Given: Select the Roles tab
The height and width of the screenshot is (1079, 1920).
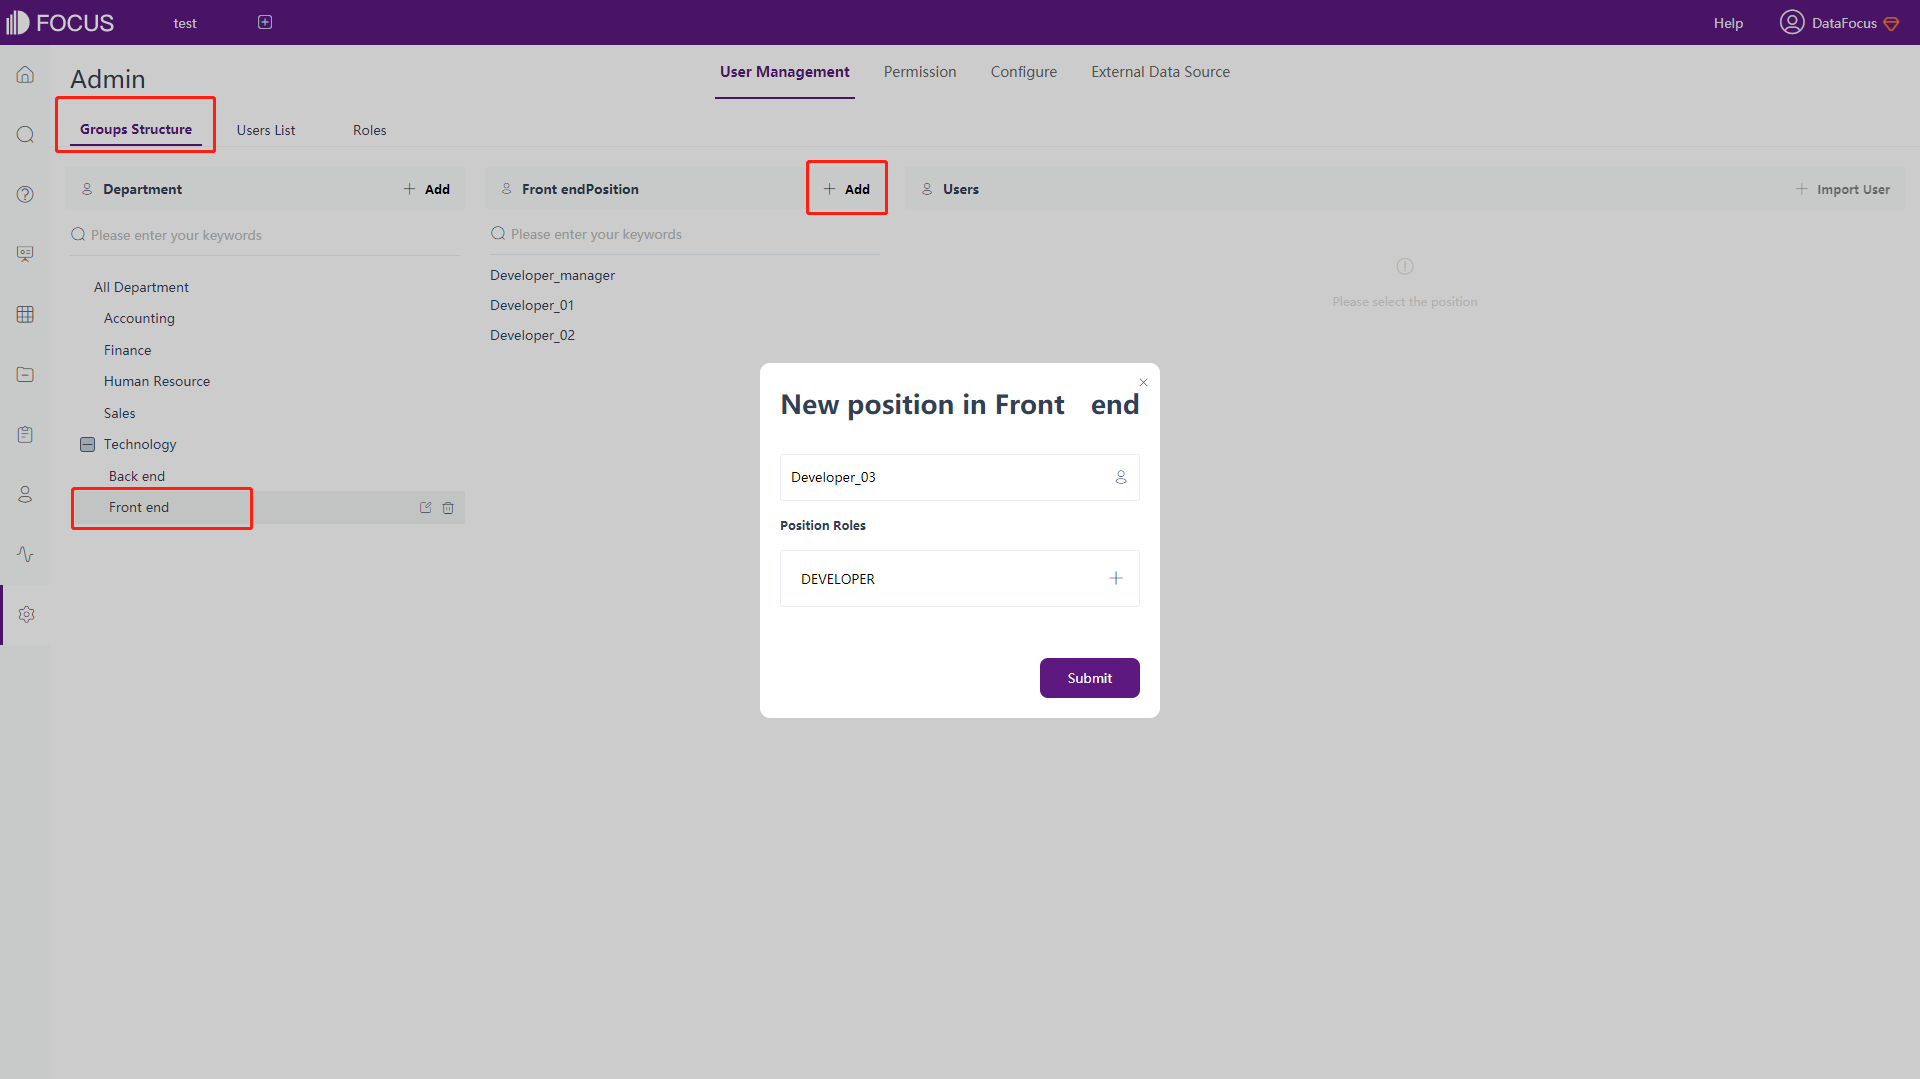Looking at the screenshot, I should [370, 130].
